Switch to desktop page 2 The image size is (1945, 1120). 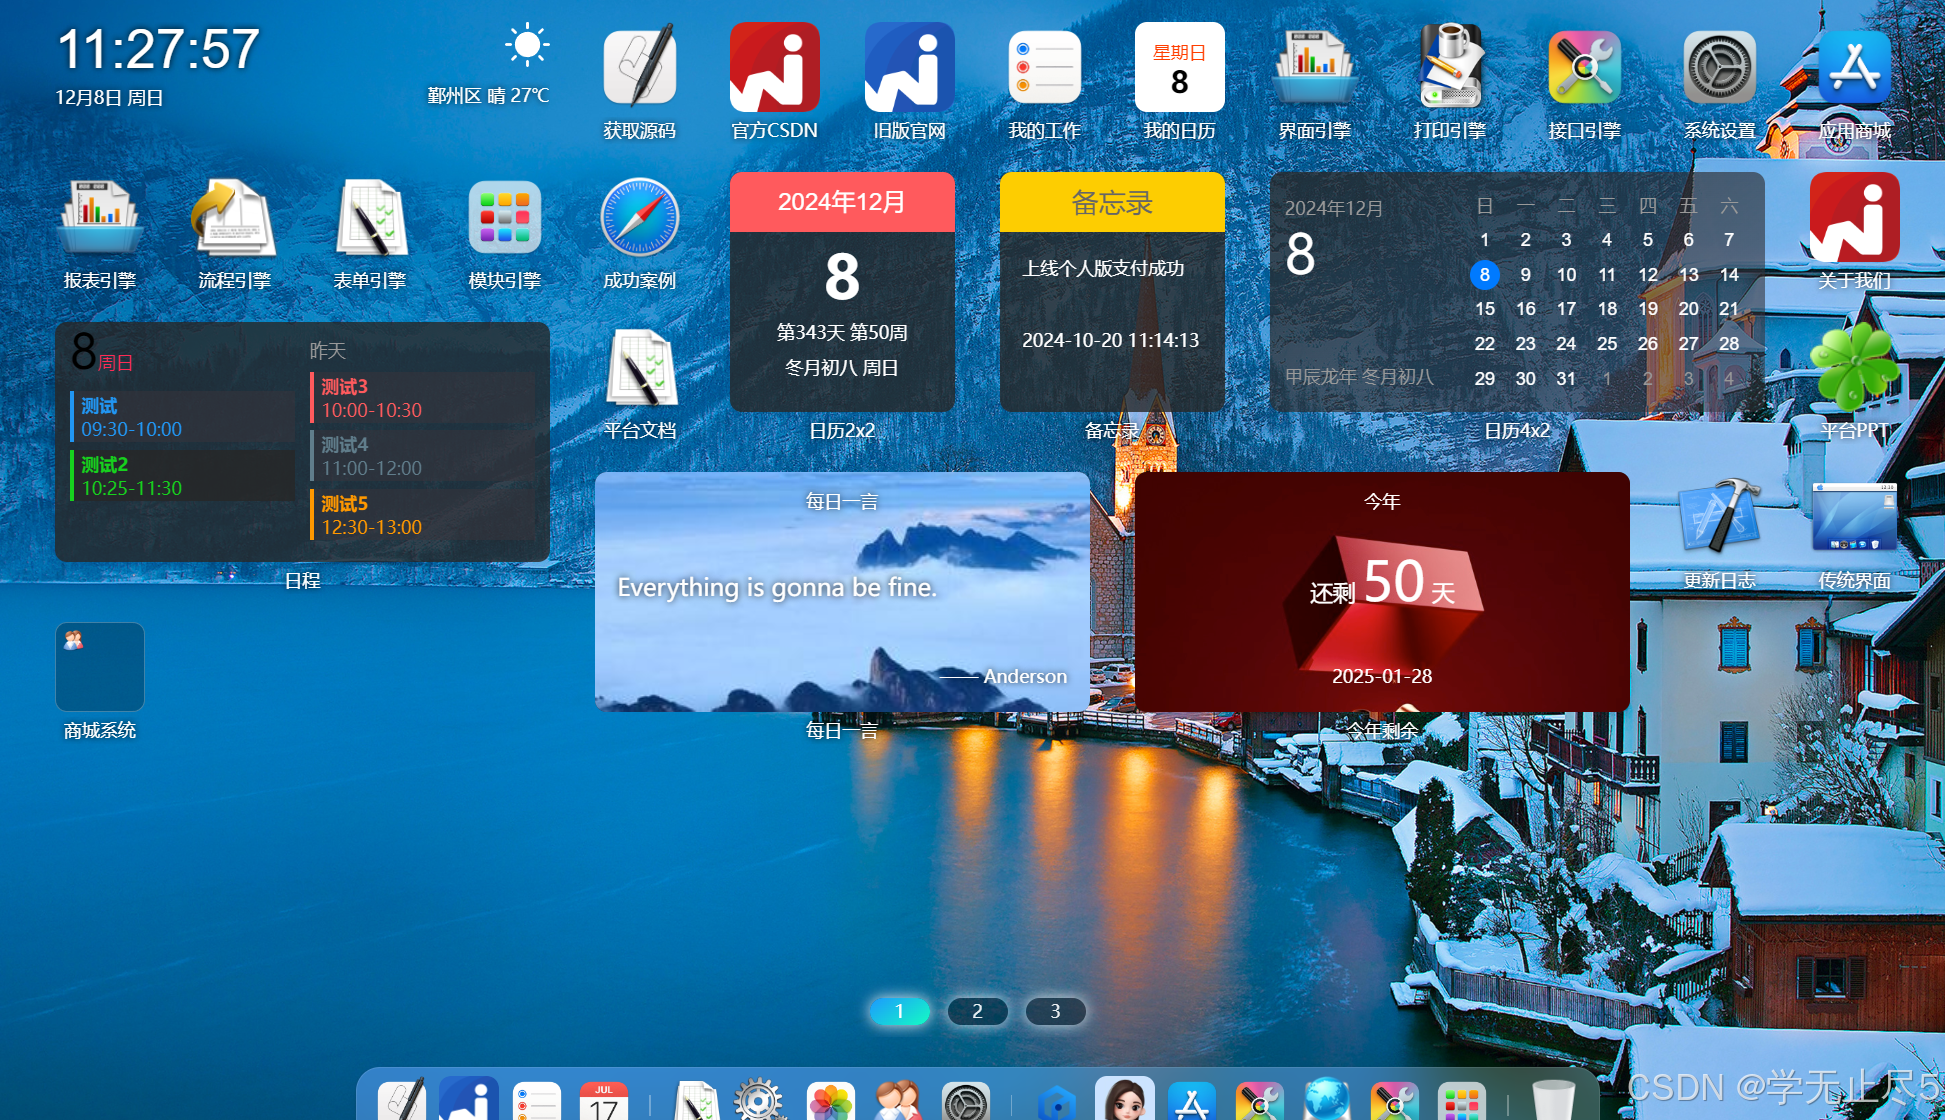tap(977, 1011)
